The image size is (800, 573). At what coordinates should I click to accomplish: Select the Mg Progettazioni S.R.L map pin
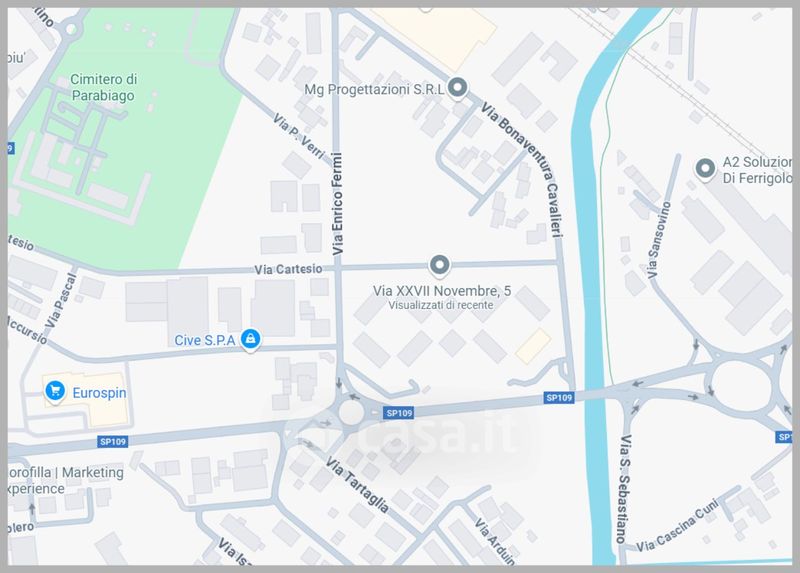pos(458,87)
